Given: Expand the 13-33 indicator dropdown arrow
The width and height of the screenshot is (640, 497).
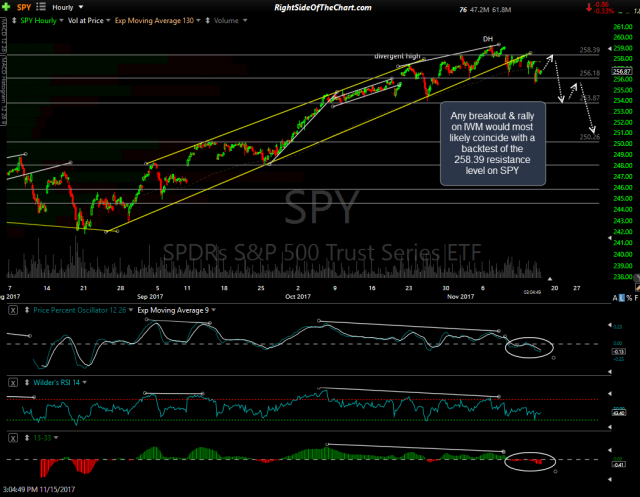Looking at the screenshot, I should pyautogui.click(x=56, y=438).
